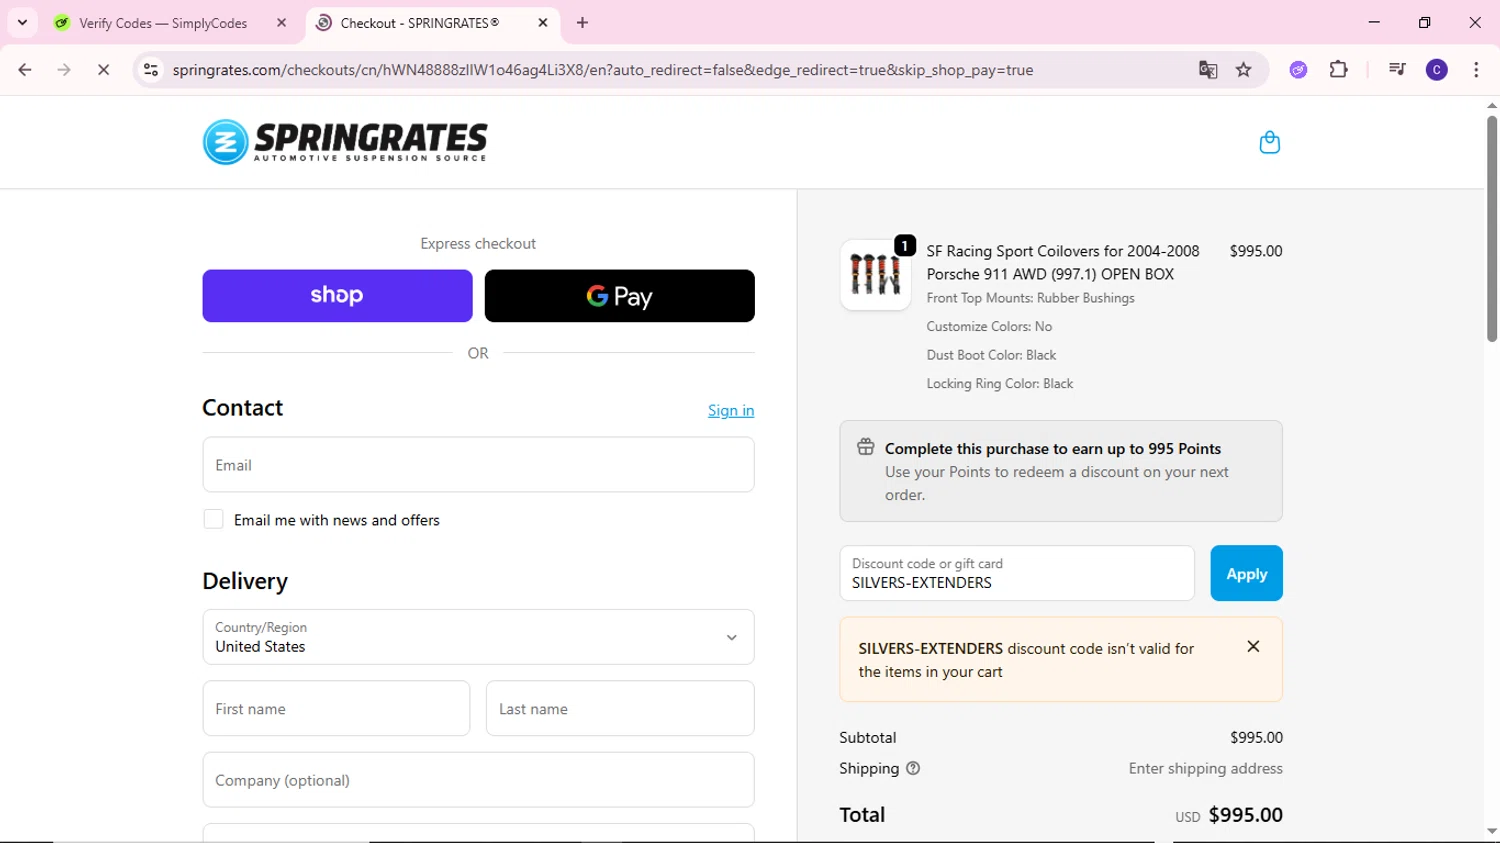Click the Springrates logo
This screenshot has width=1500, height=843.
point(345,142)
